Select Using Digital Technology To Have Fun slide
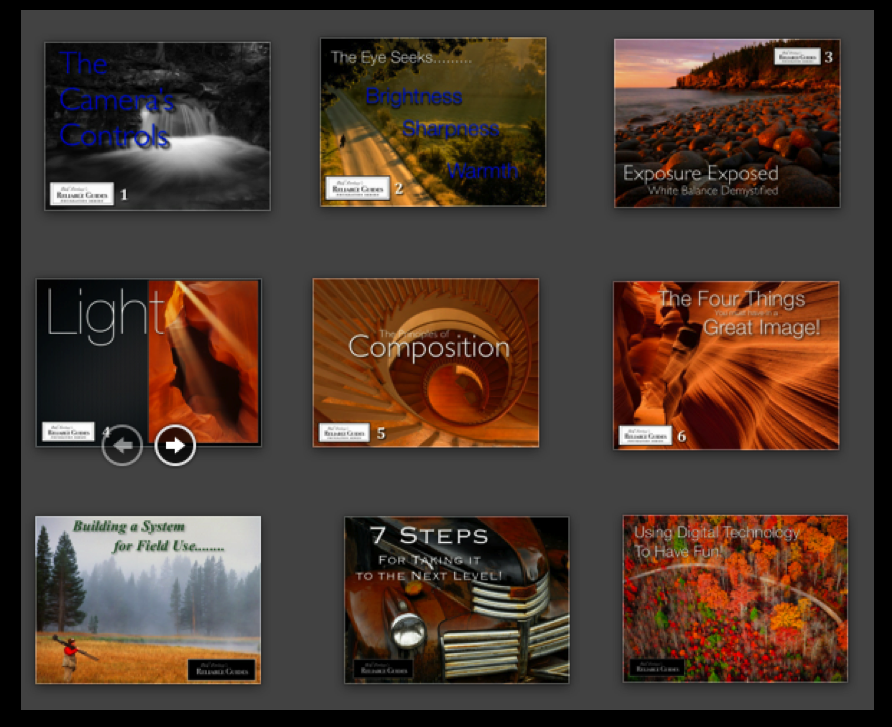 point(735,598)
